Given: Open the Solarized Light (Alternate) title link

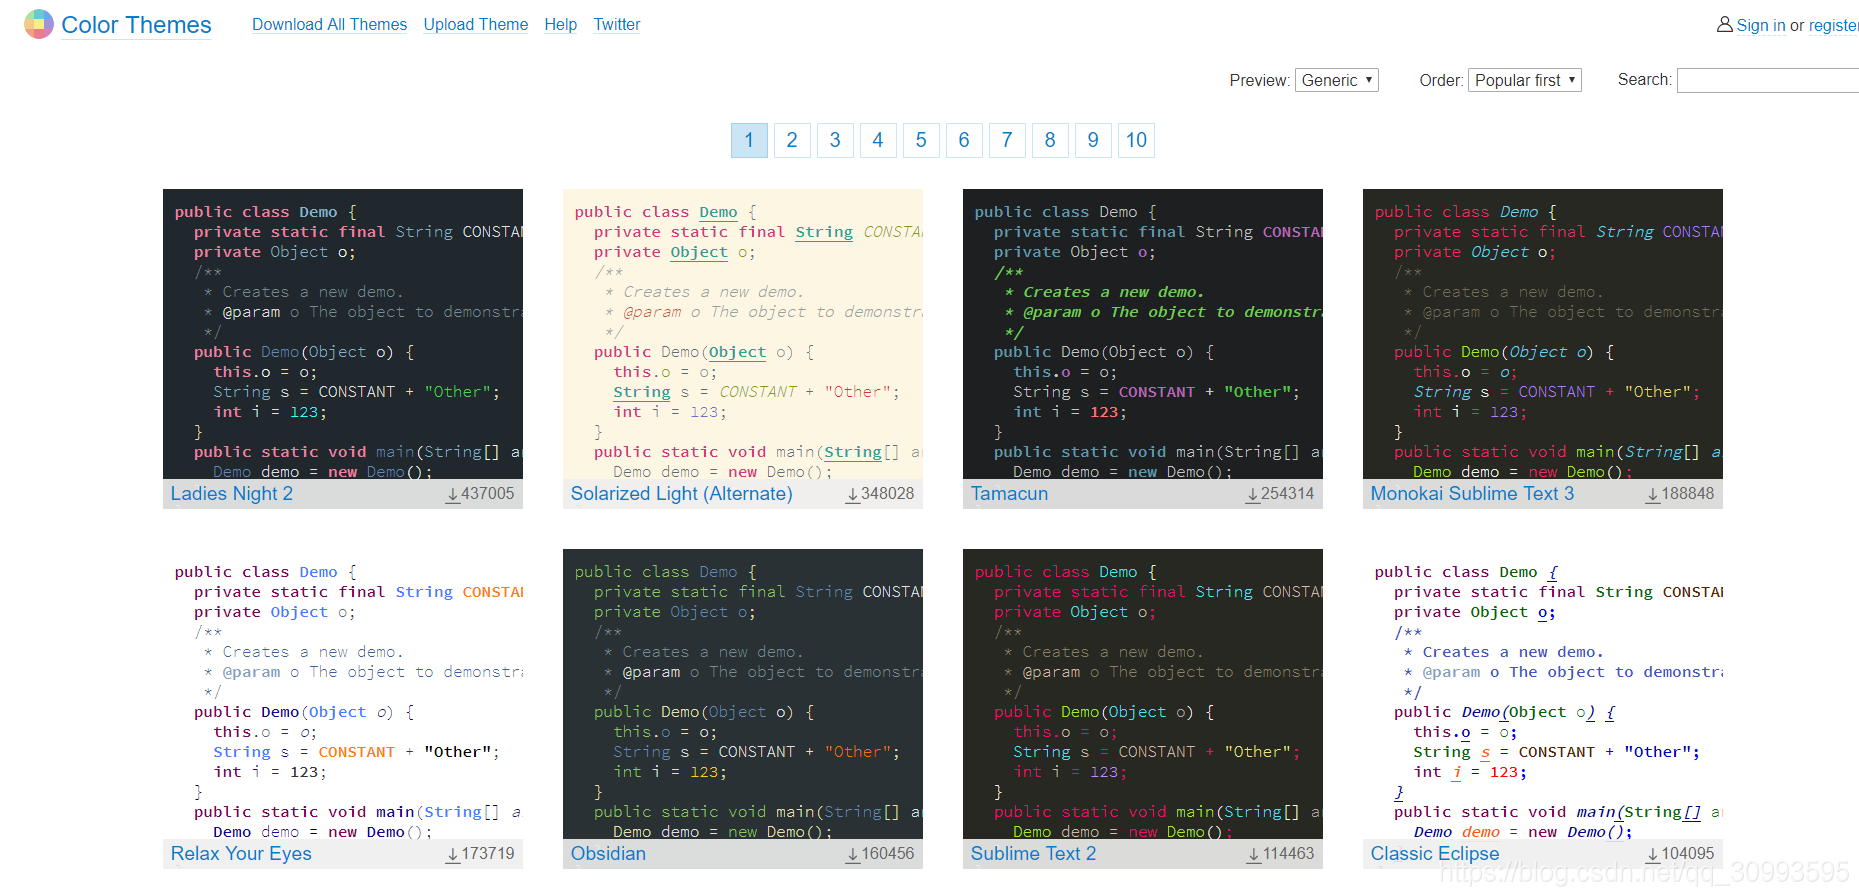Looking at the screenshot, I should (682, 494).
